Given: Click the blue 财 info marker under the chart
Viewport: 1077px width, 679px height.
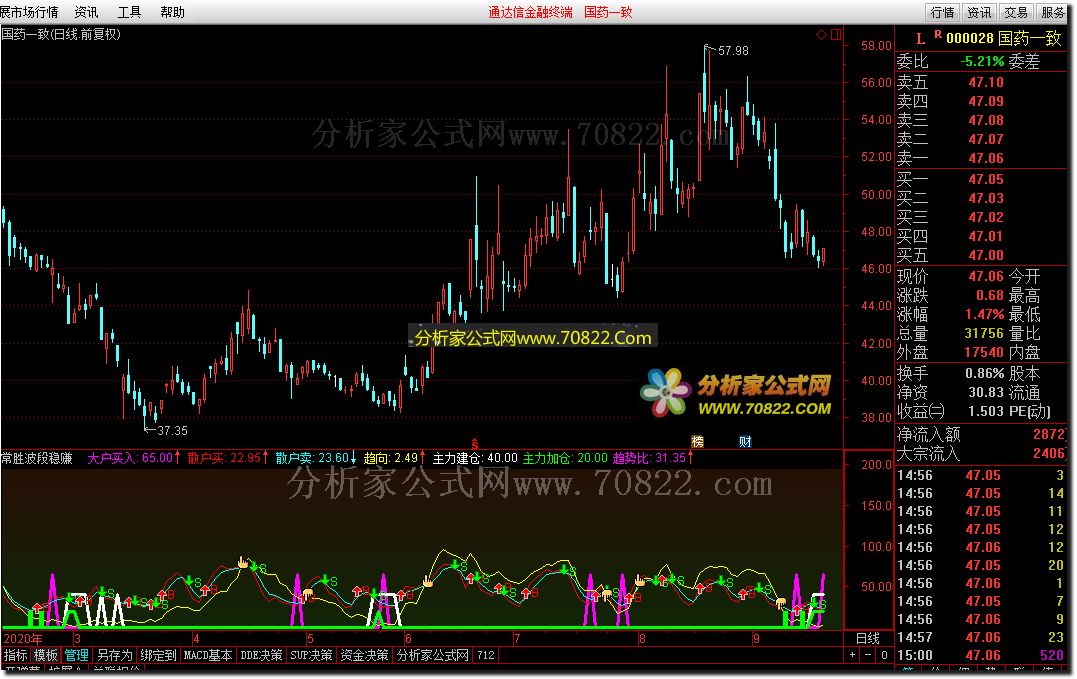Looking at the screenshot, I should click(745, 441).
